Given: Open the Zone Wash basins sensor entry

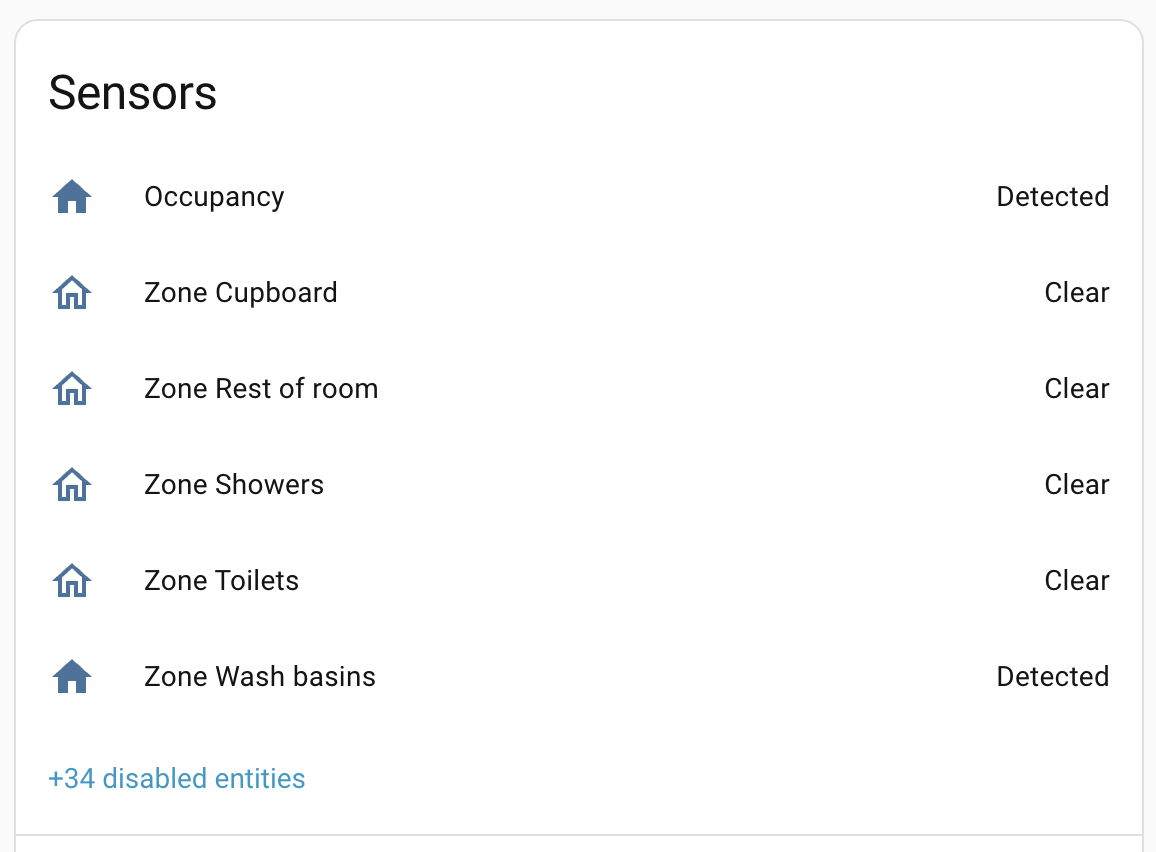Looking at the screenshot, I should (x=259, y=676).
